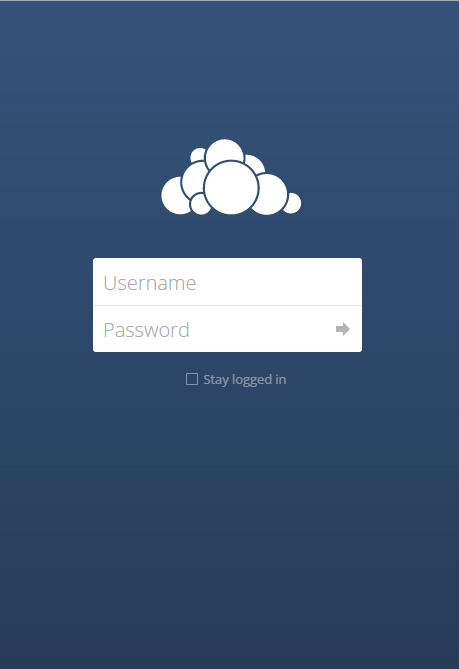Tick the box beside Stay logged in
This screenshot has height=669, width=459.
click(192, 379)
